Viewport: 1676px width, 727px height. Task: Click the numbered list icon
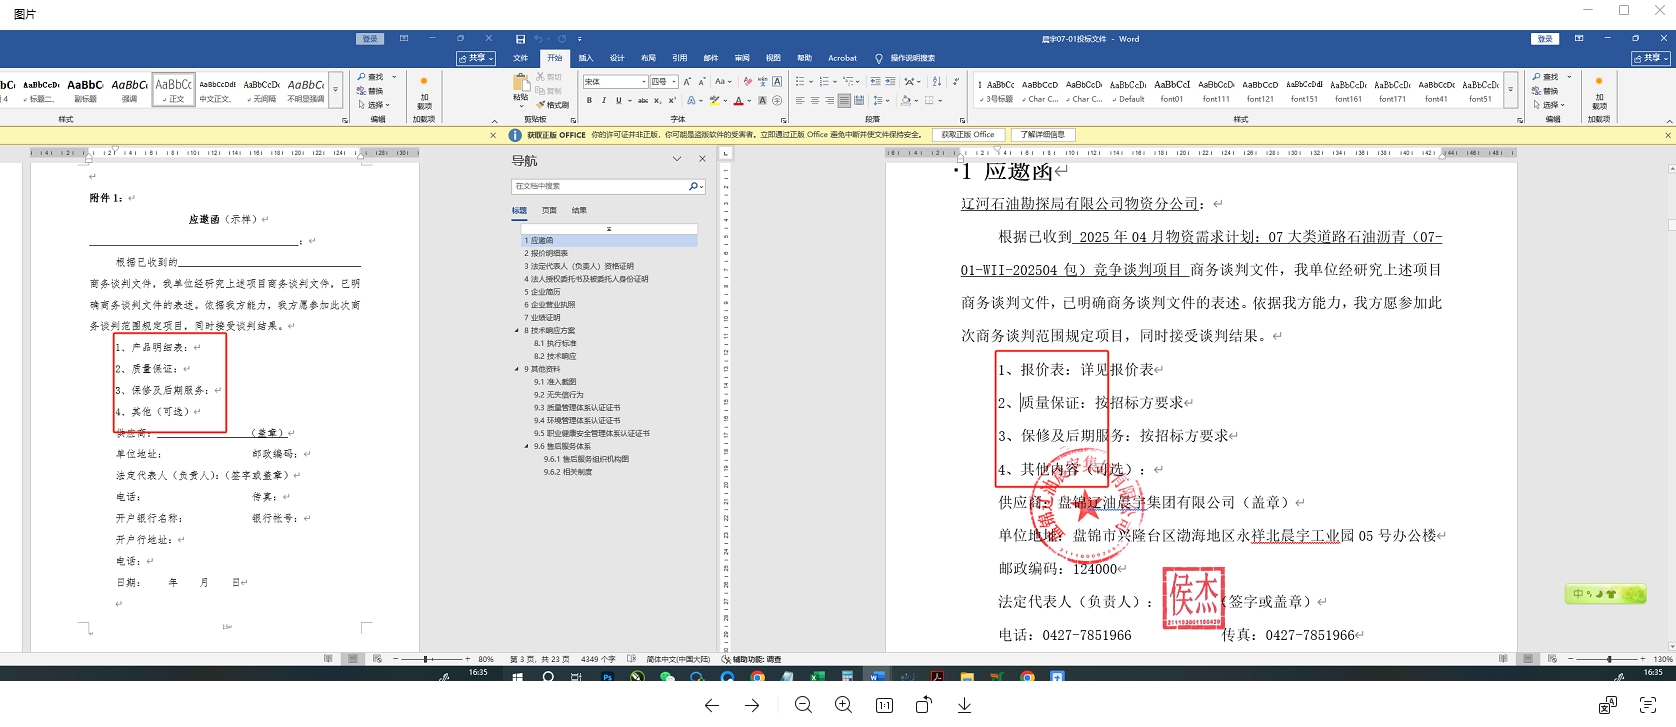tap(823, 82)
